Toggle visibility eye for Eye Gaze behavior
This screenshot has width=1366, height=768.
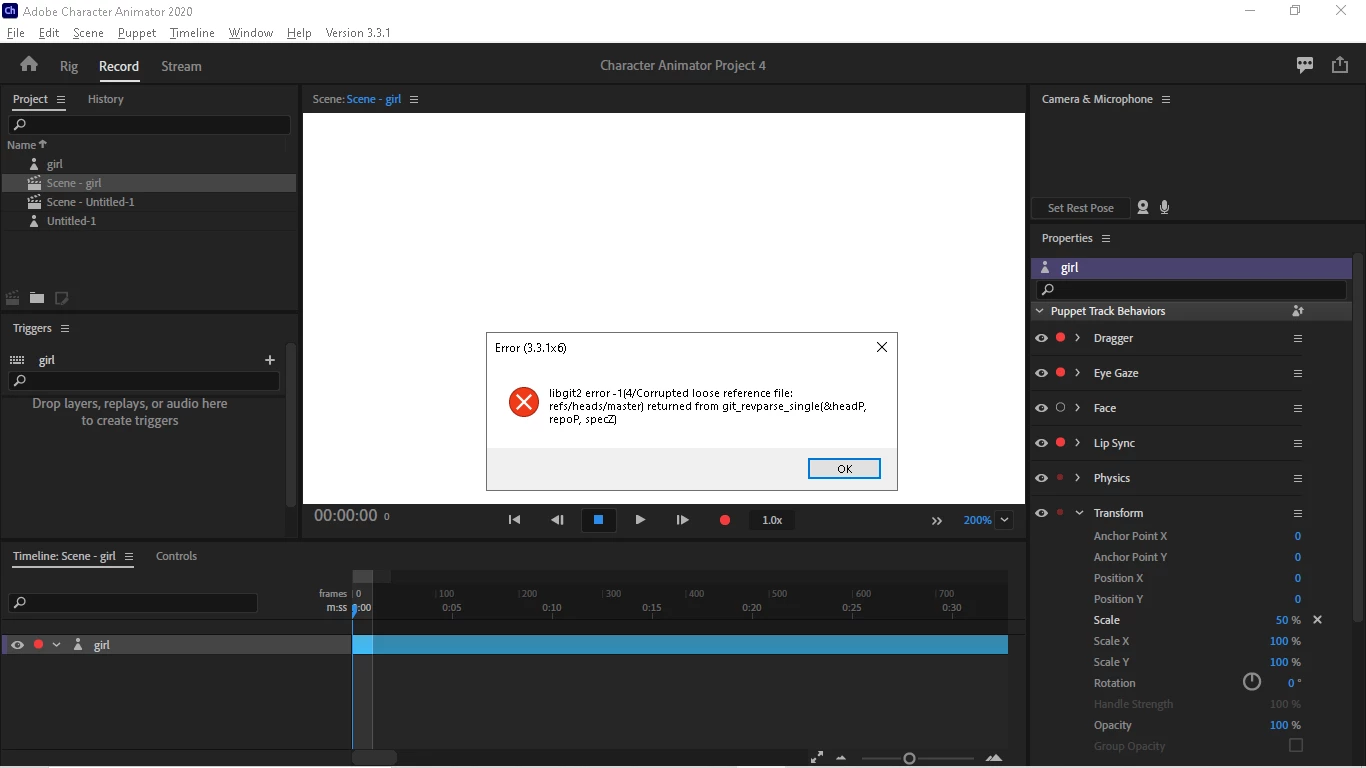click(1041, 373)
